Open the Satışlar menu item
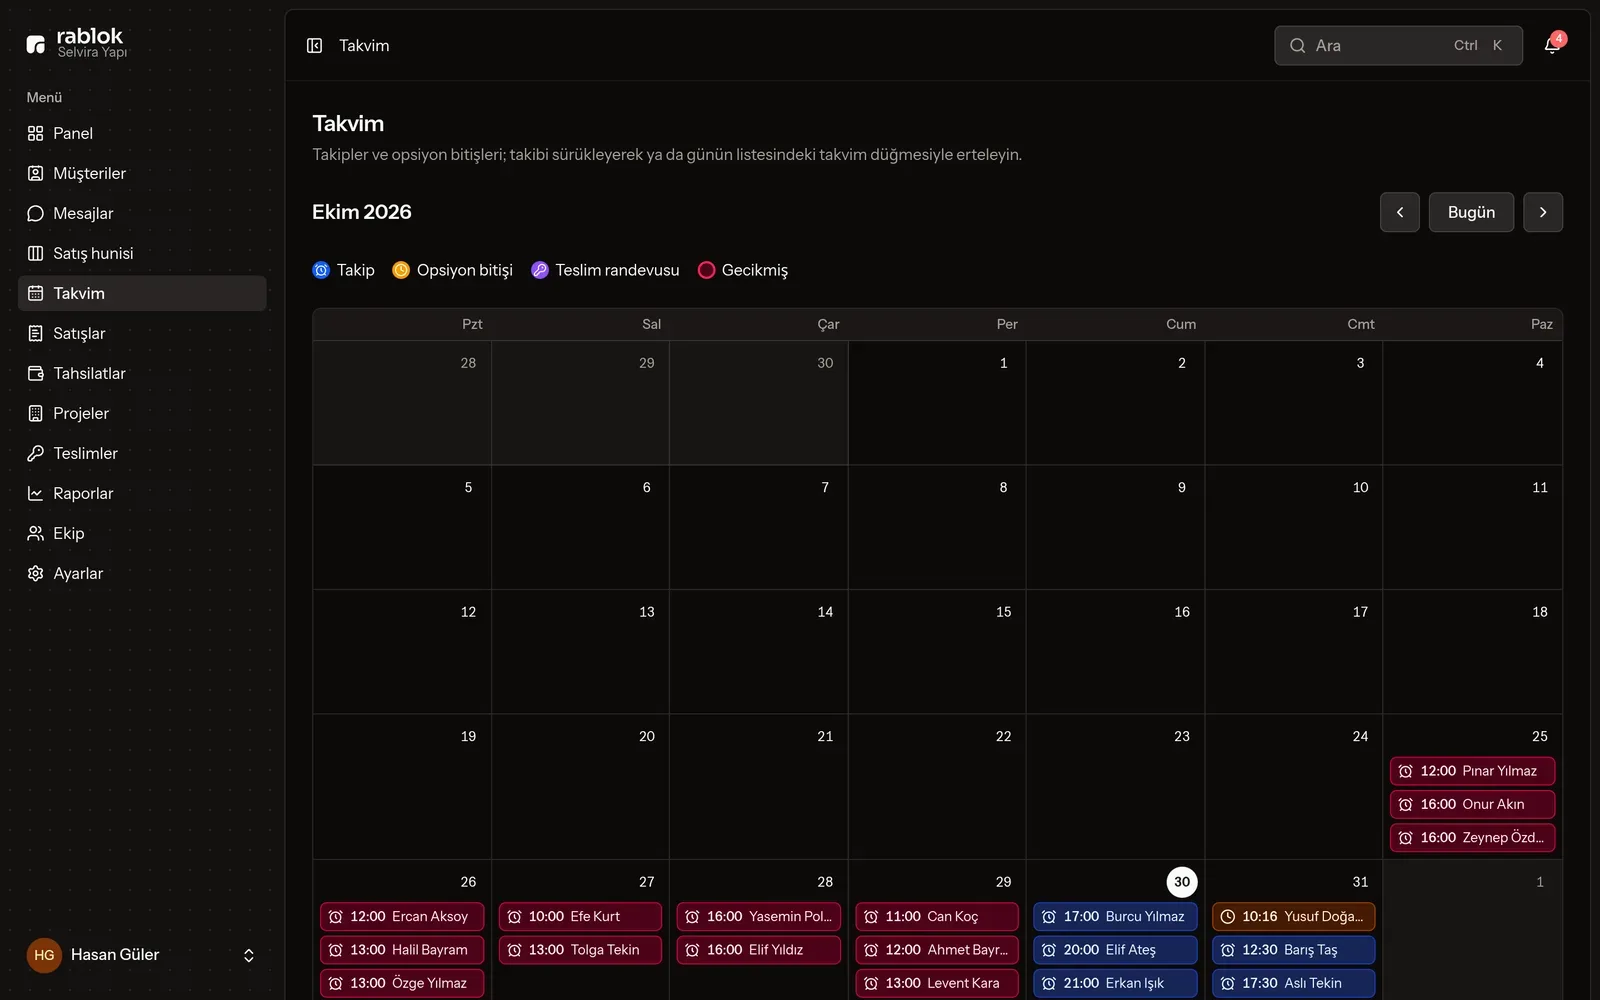1600x1000 pixels. pyautogui.click(x=142, y=333)
